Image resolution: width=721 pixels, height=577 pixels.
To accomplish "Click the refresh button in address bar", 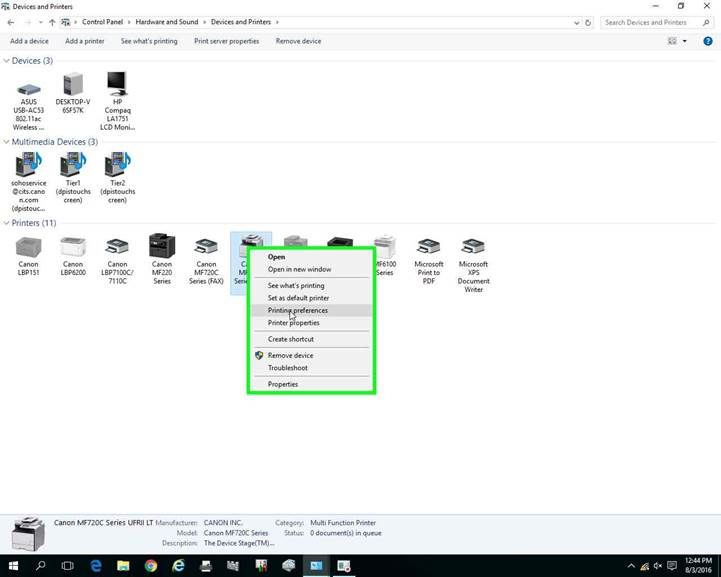I will click(x=588, y=22).
